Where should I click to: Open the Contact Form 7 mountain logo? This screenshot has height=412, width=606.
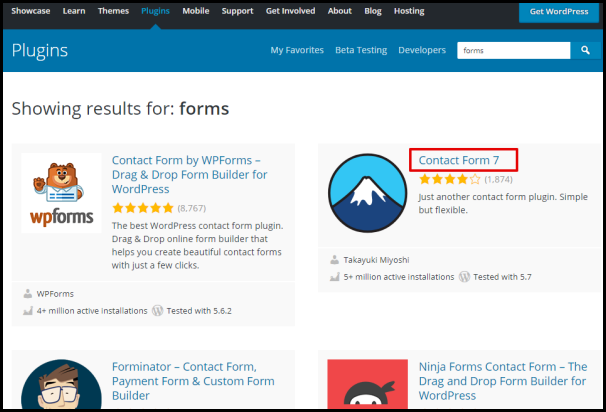pos(368,193)
